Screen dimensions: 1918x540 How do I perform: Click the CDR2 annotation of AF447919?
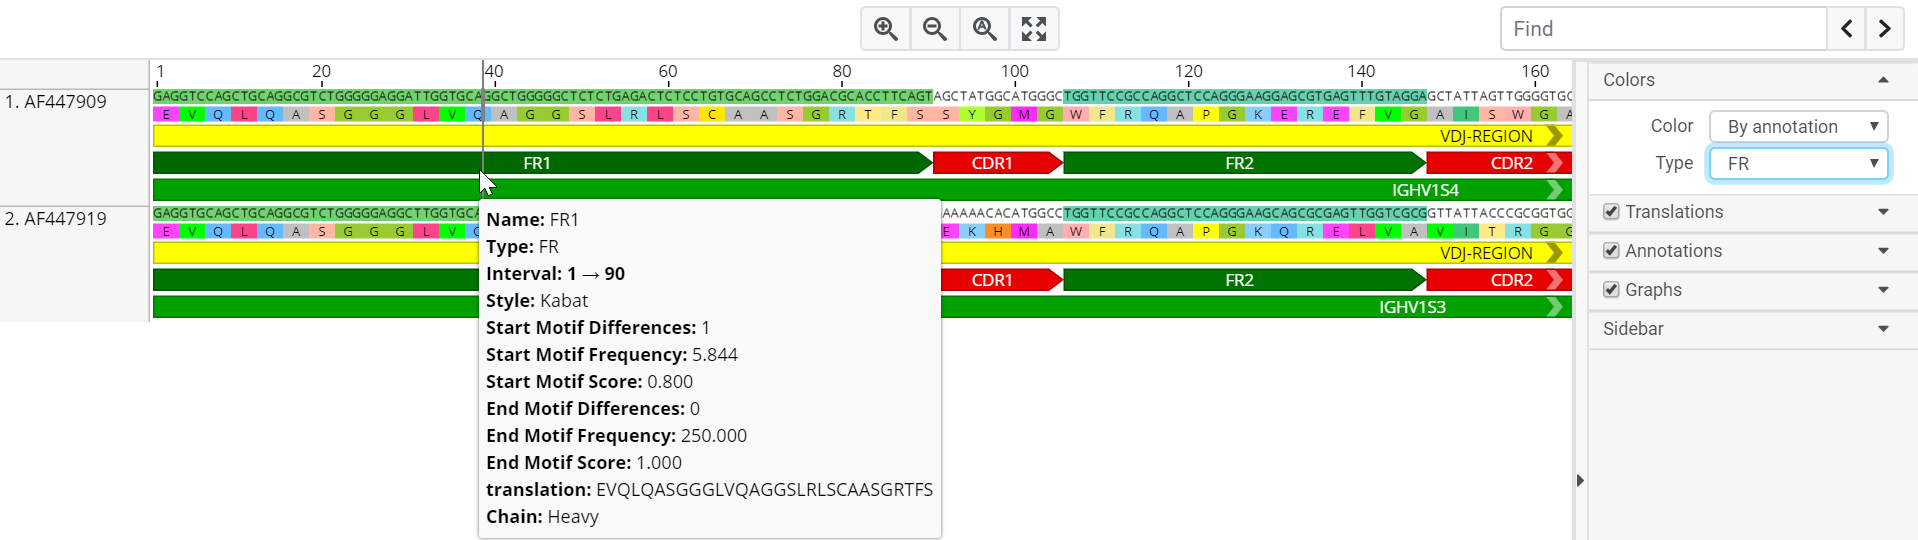pyautogui.click(x=1499, y=280)
